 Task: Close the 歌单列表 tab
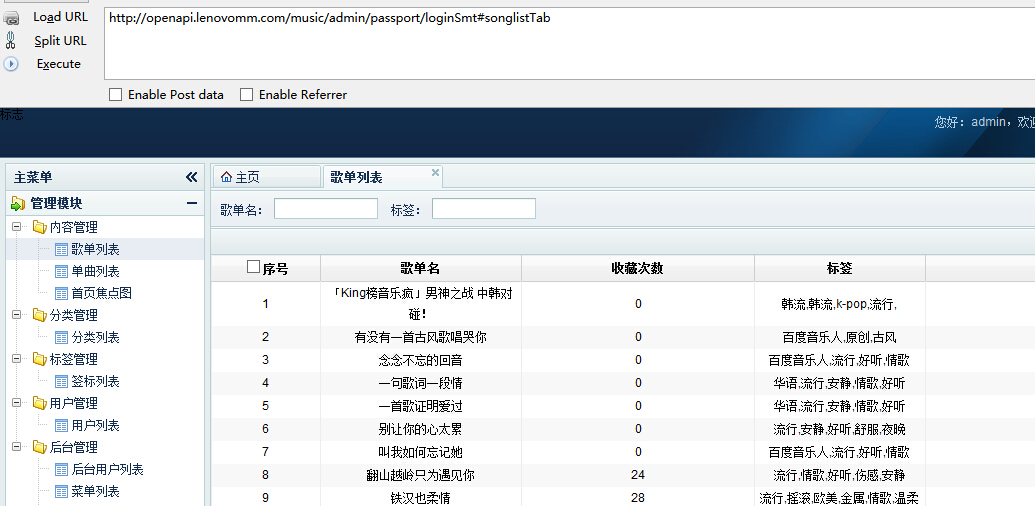pos(435,172)
